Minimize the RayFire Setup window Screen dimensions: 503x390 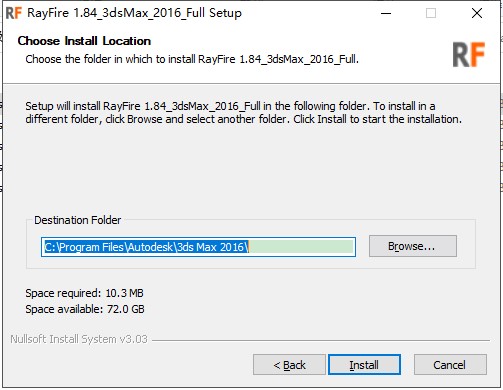pos(386,13)
